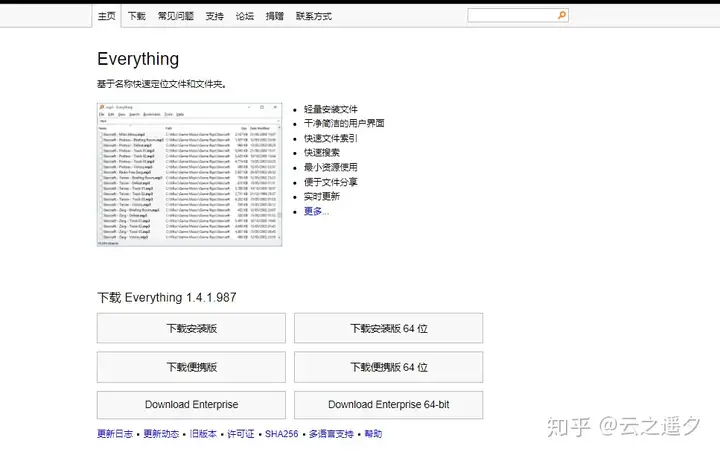Click the 基于名称快速定位文件和文件夹 tagline
Image resolution: width=720 pixels, height=455 pixels.
161,84
